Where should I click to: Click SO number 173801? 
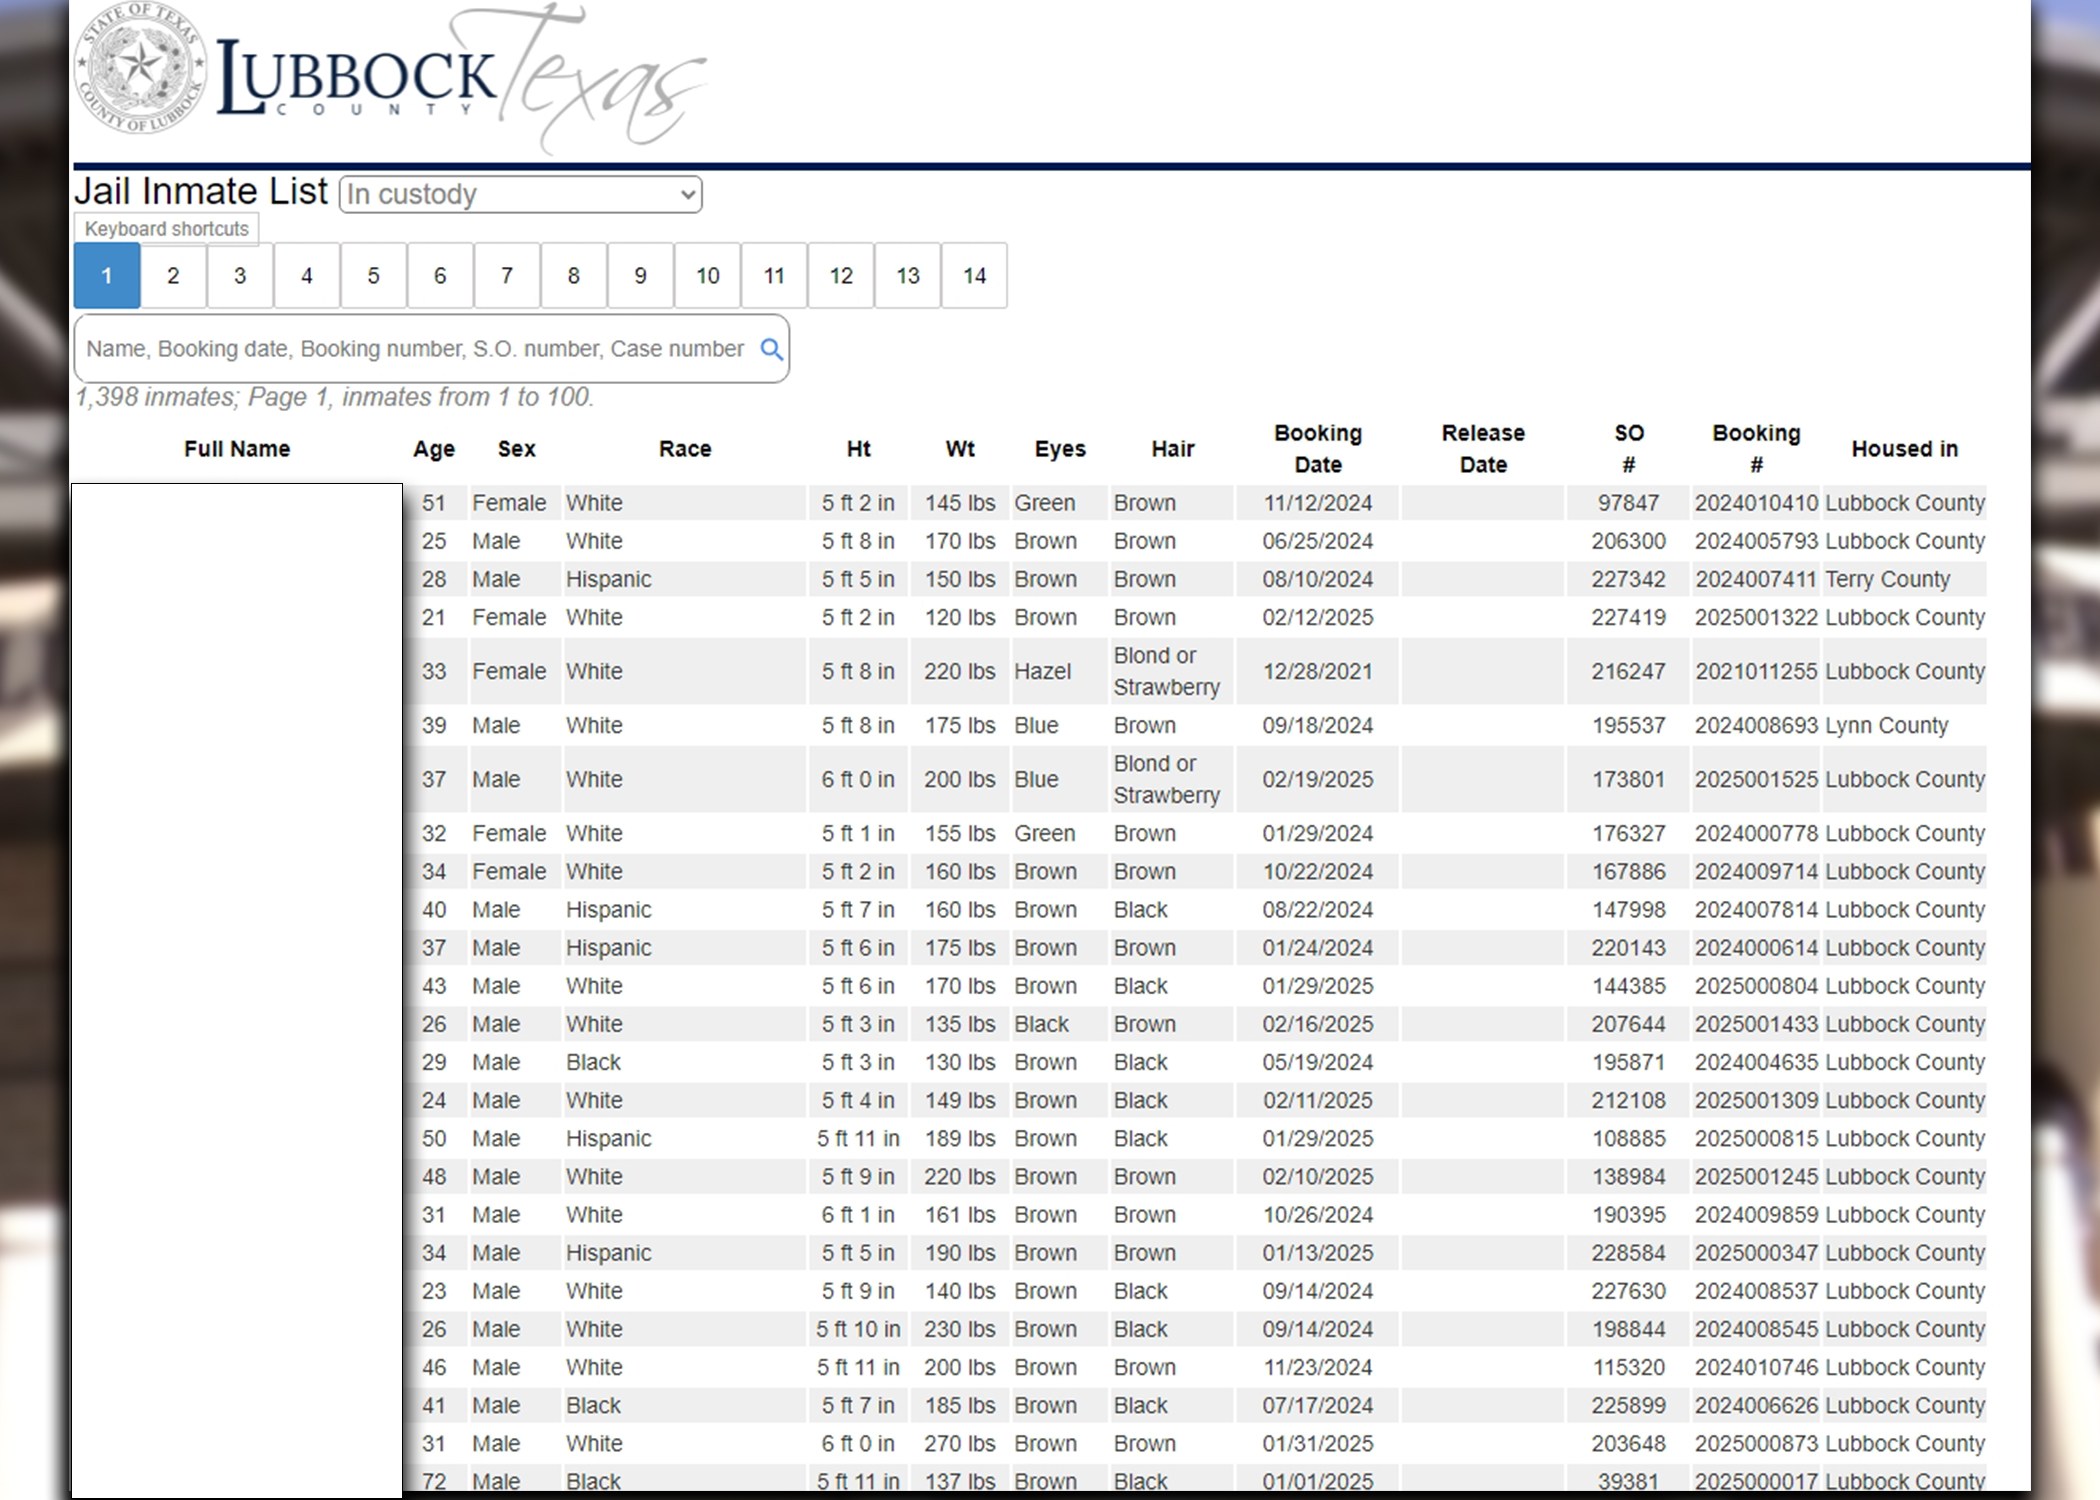pyautogui.click(x=1629, y=779)
